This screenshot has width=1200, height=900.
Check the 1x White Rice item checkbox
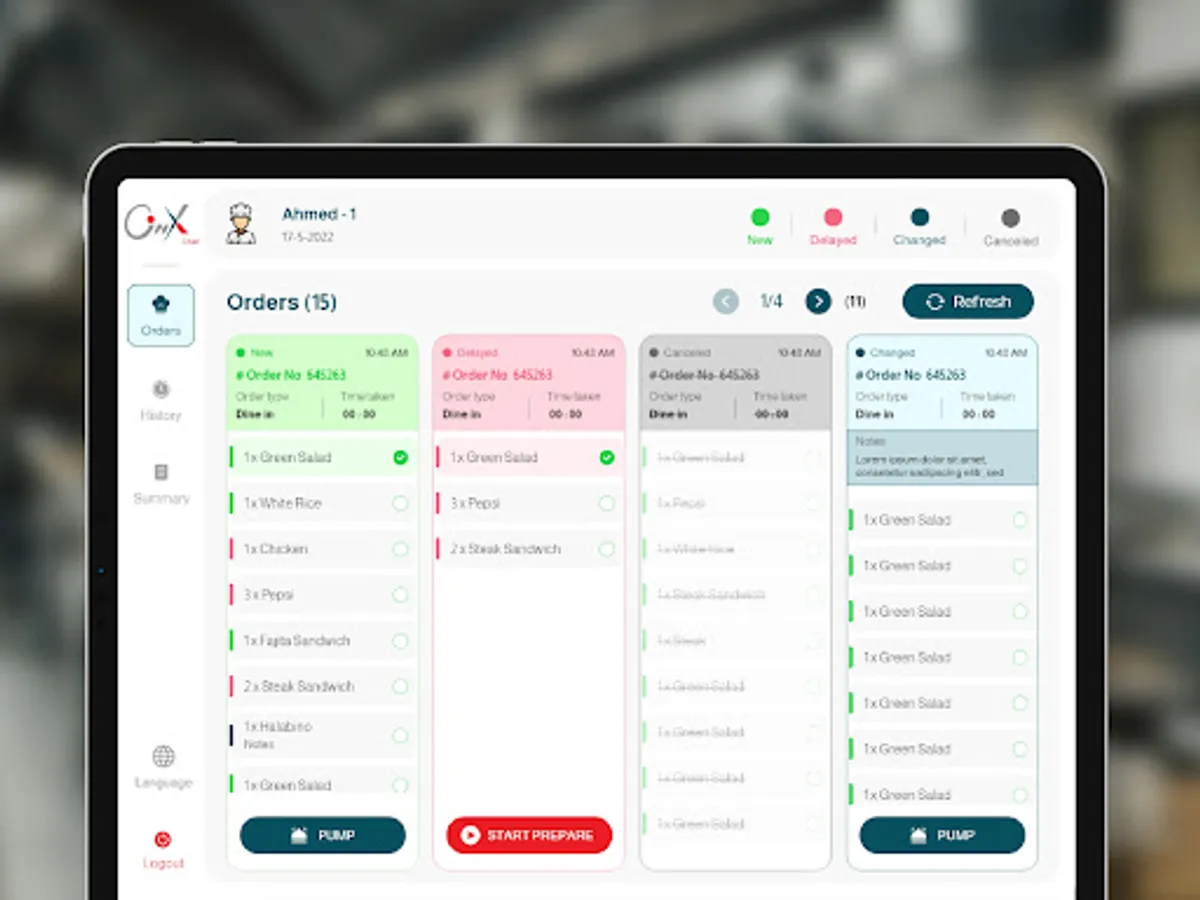[x=399, y=503]
